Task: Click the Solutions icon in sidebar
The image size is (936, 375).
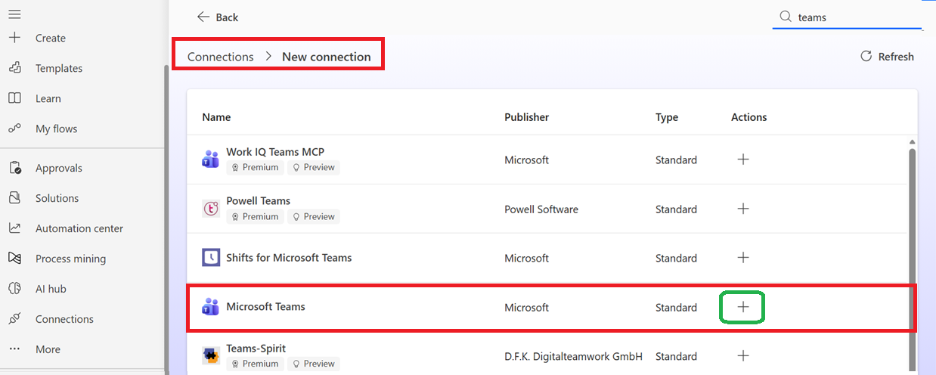Action: (14, 198)
